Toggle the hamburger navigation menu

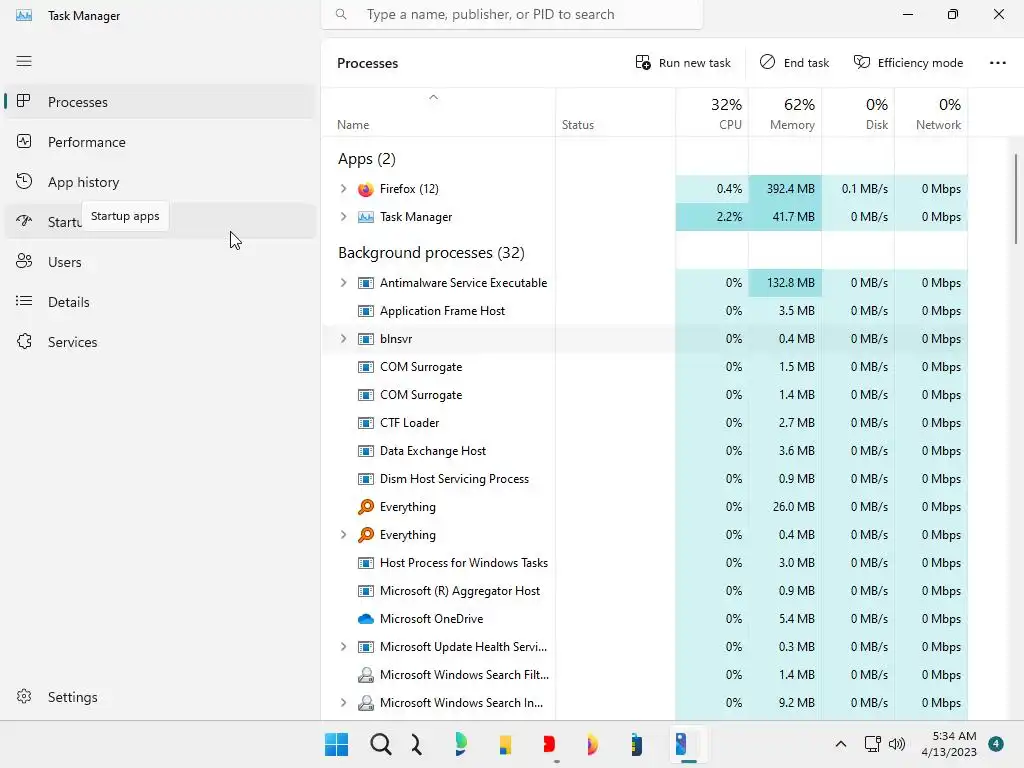pos(24,61)
